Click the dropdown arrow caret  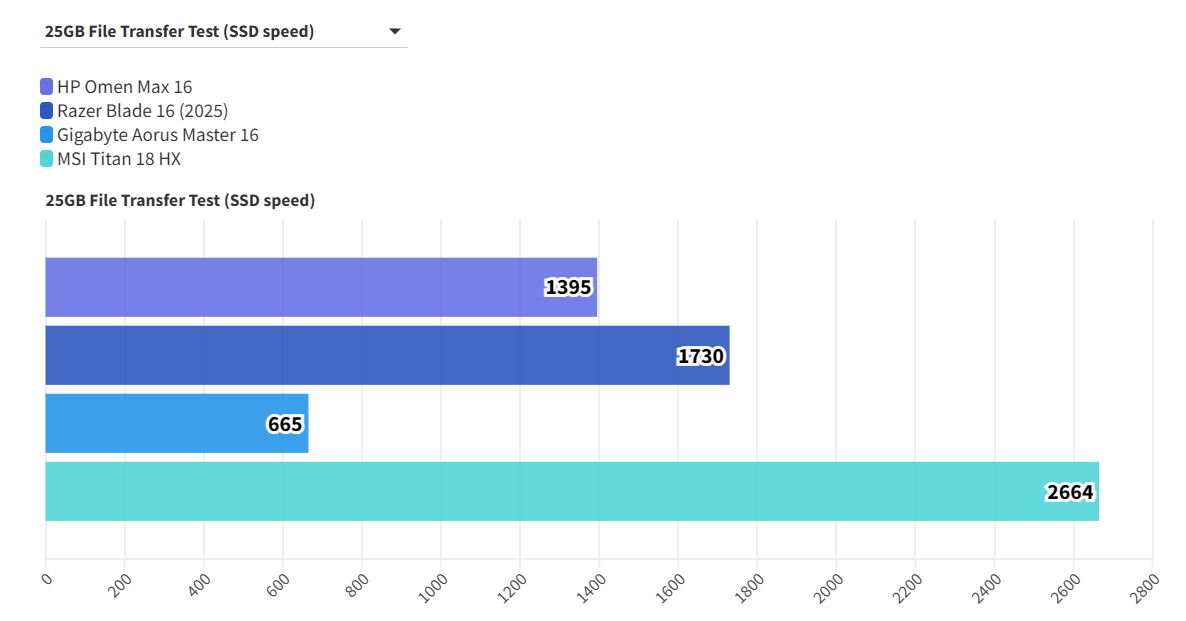point(394,32)
